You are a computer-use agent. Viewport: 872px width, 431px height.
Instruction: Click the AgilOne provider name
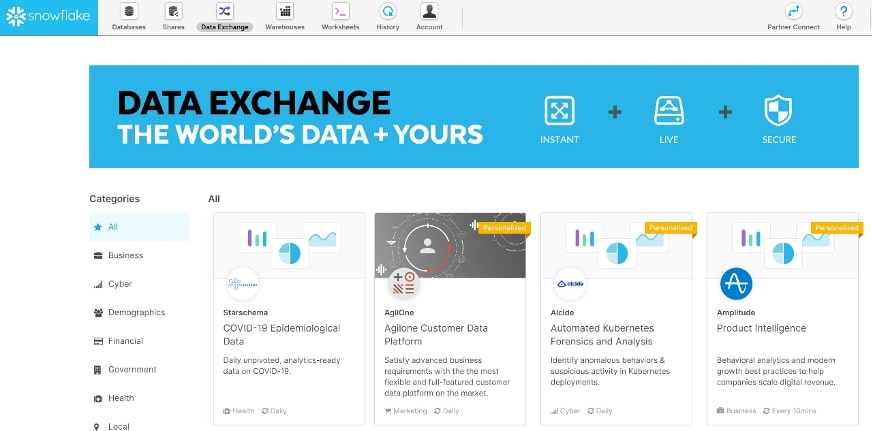tap(399, 313)
